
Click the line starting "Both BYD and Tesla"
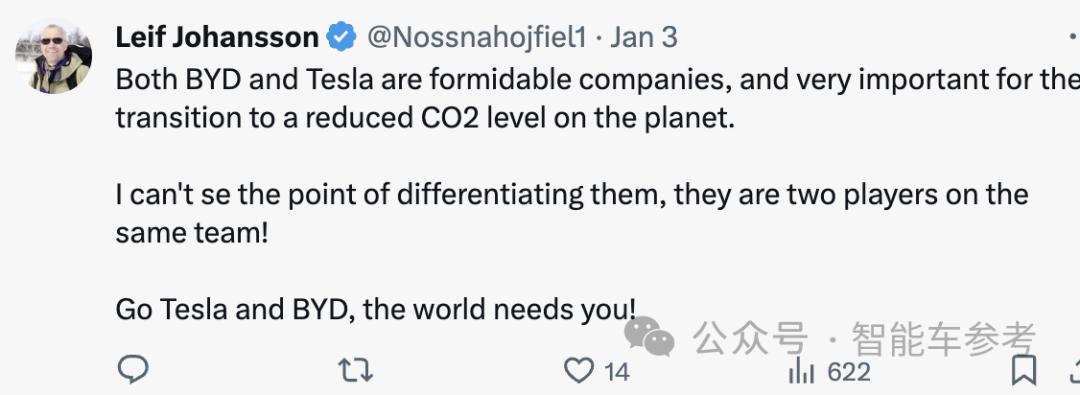click(x=598, y=80)
